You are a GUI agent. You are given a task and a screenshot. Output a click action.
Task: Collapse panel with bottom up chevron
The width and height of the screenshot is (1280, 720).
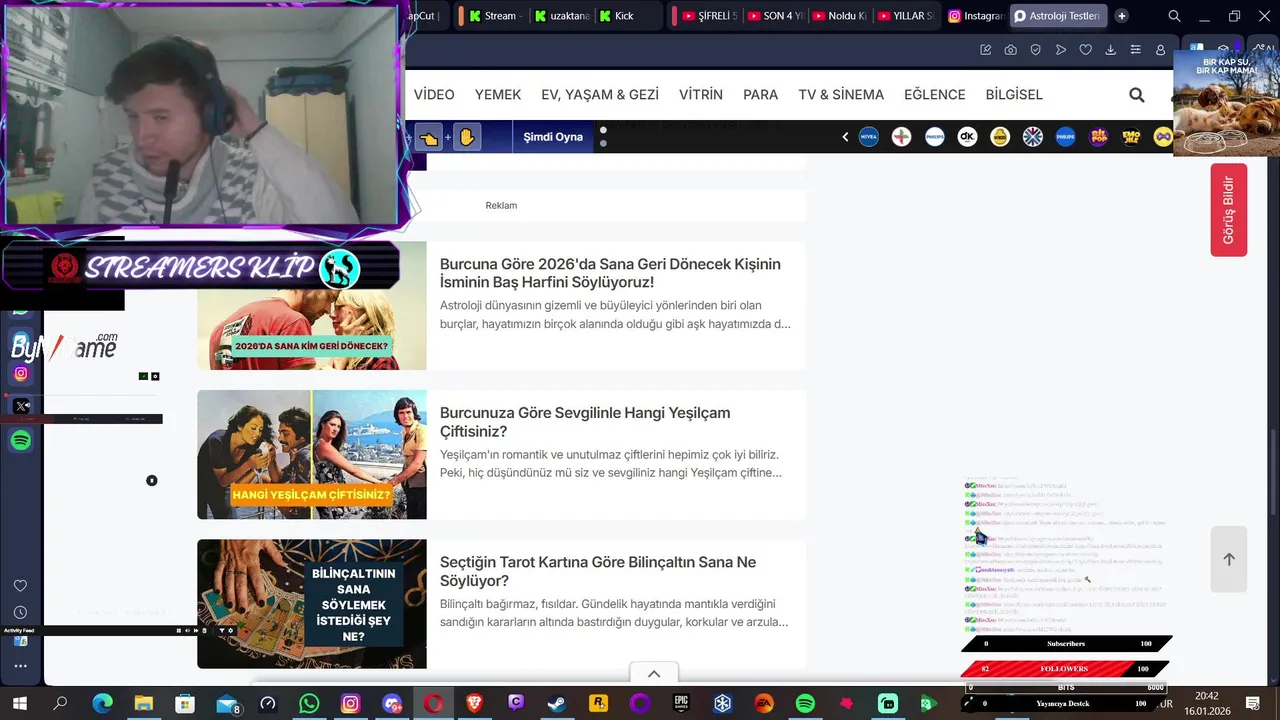pos(654,674)
